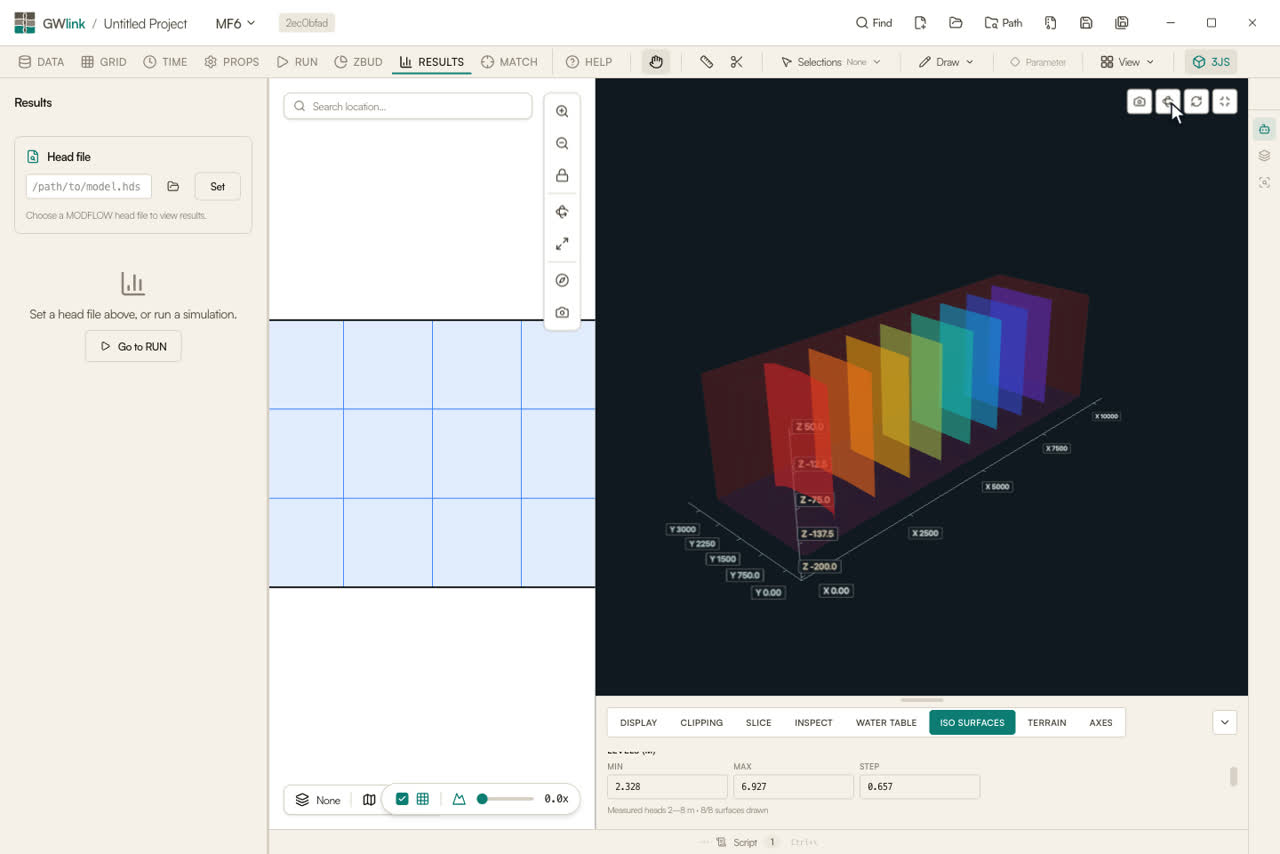Focus the head file path field
Viewport: 1280px width, 854px height.
[89, 186]
